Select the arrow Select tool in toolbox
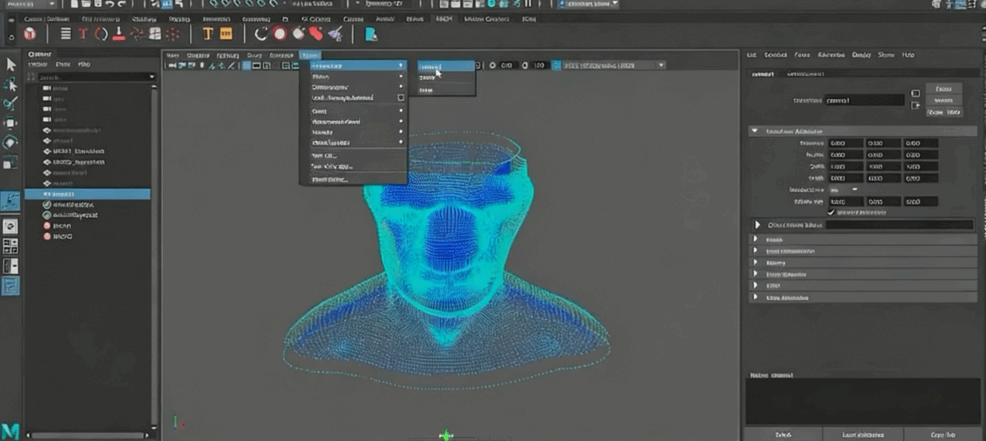 (x=11, y=64)
